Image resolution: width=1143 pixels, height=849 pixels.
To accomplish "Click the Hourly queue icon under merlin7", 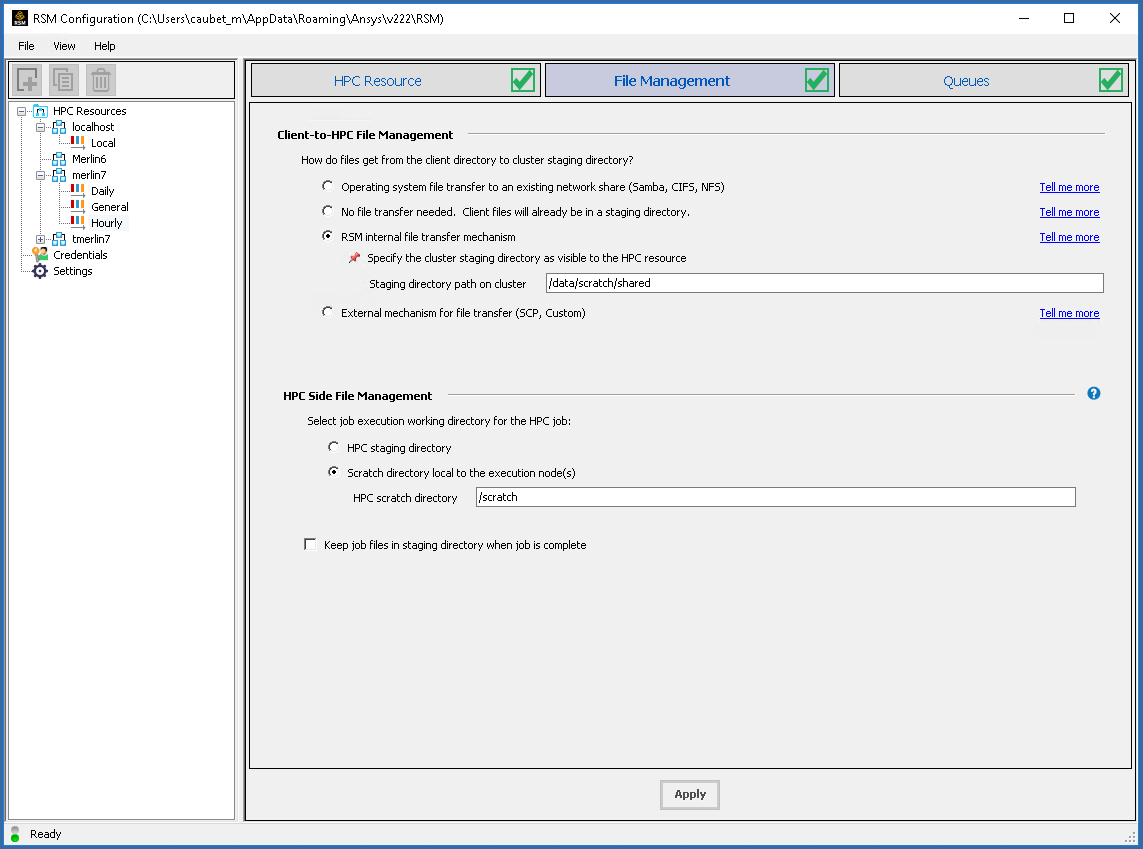I will (x=78, y=222).
